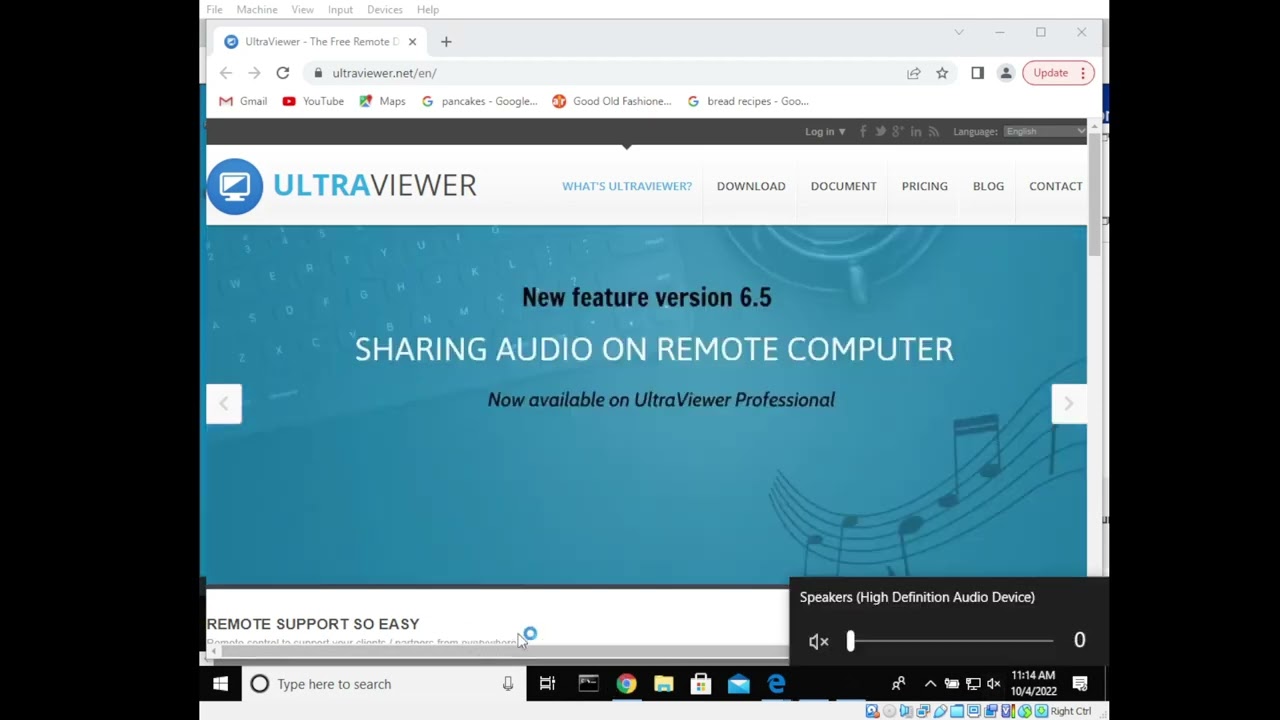Go to the Download page
This screenshot has height=720, width=1280.
tap(751, 186)
